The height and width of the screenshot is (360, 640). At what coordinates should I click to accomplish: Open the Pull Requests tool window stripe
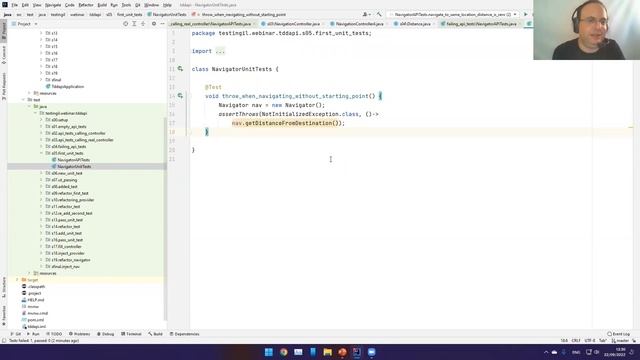(4, 87)
